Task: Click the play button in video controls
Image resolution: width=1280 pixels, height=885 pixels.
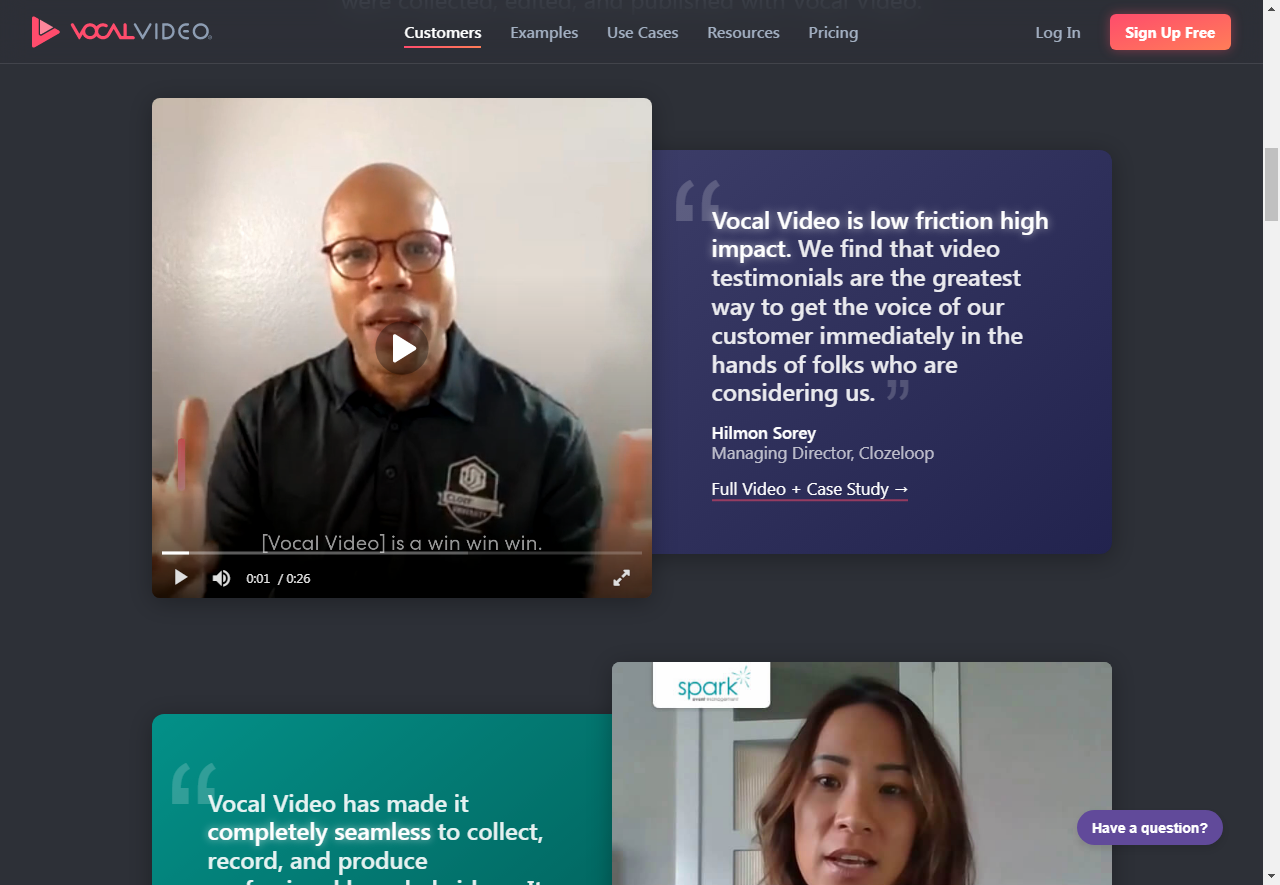Action: [181, 578]
